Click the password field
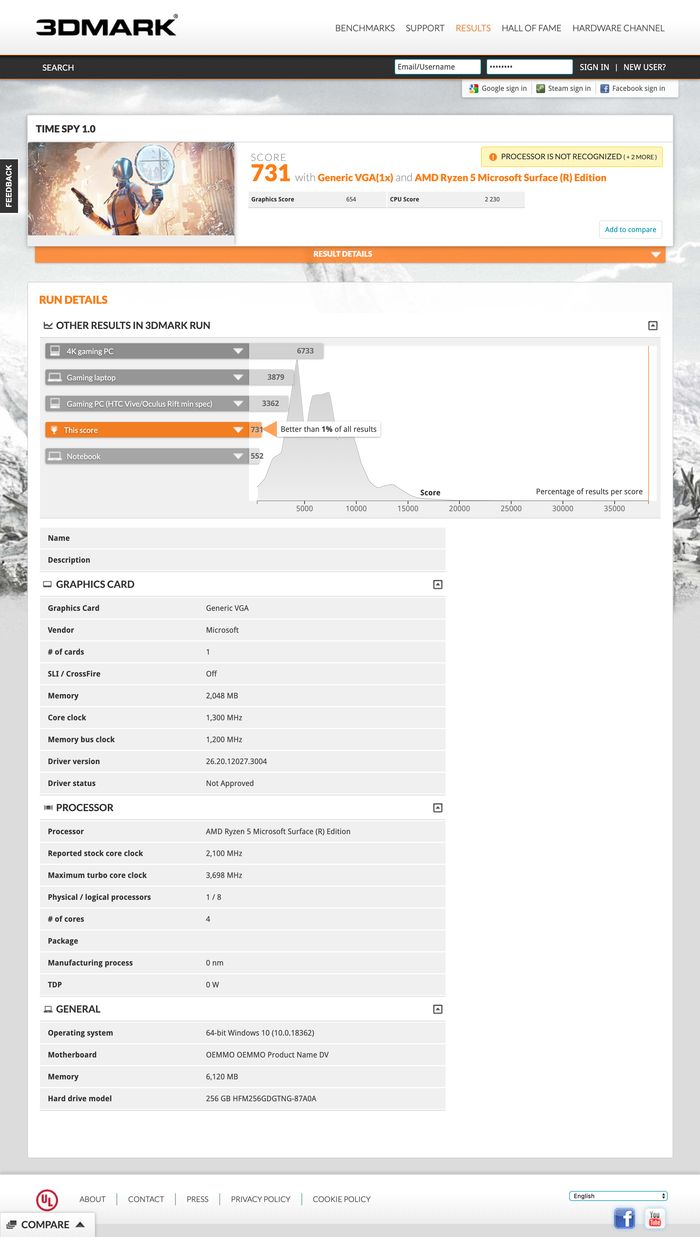This screenshot has height=1237, width=700. click(x=529, y=67)
